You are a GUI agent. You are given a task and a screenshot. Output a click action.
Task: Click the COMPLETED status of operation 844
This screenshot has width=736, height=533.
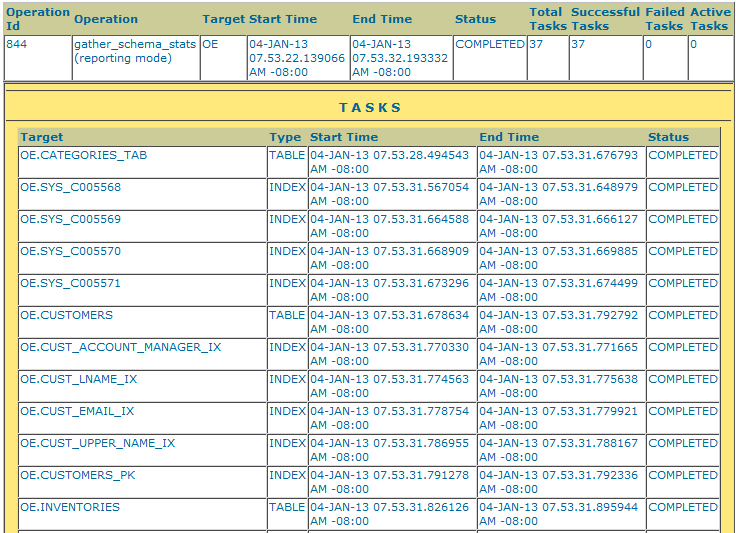pos(490,45)
